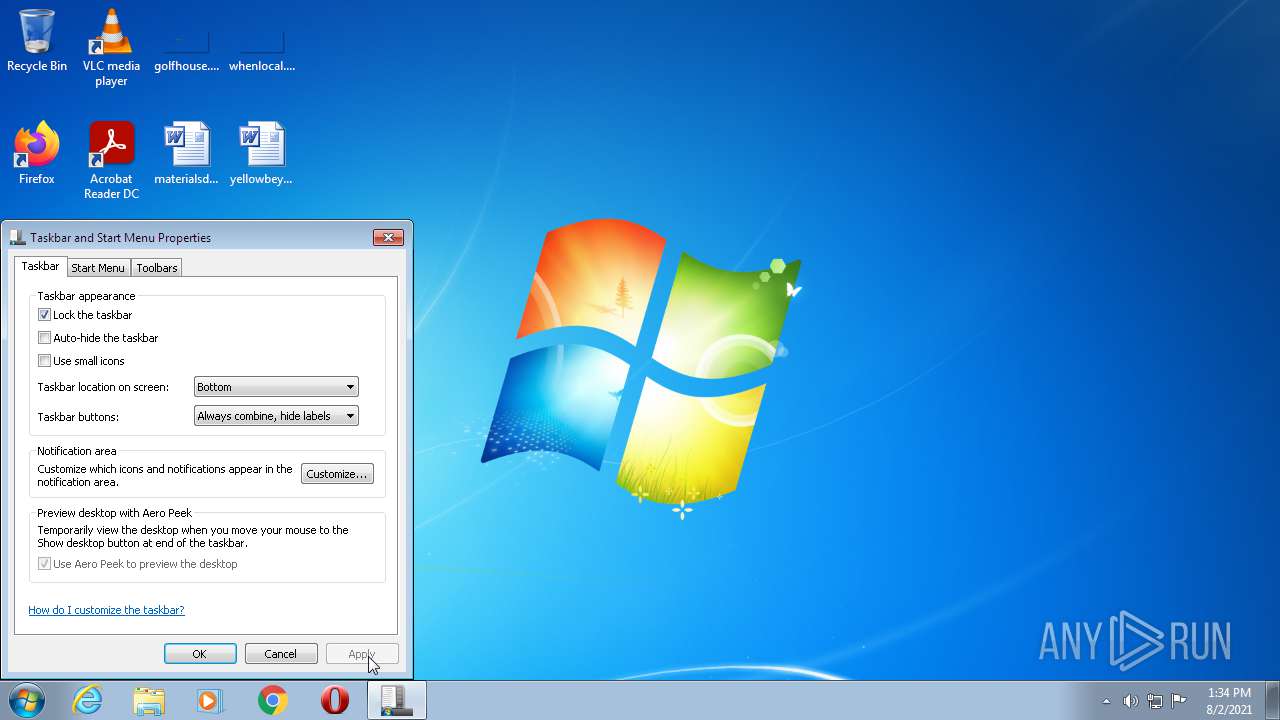
Task: Click the Customize... notification area button
Action: (x=337, y=474)
